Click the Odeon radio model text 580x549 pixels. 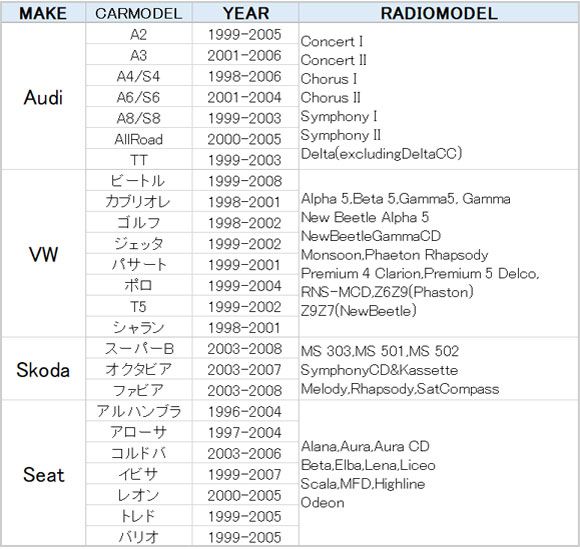pyautogui.click(x=323, y=502)
